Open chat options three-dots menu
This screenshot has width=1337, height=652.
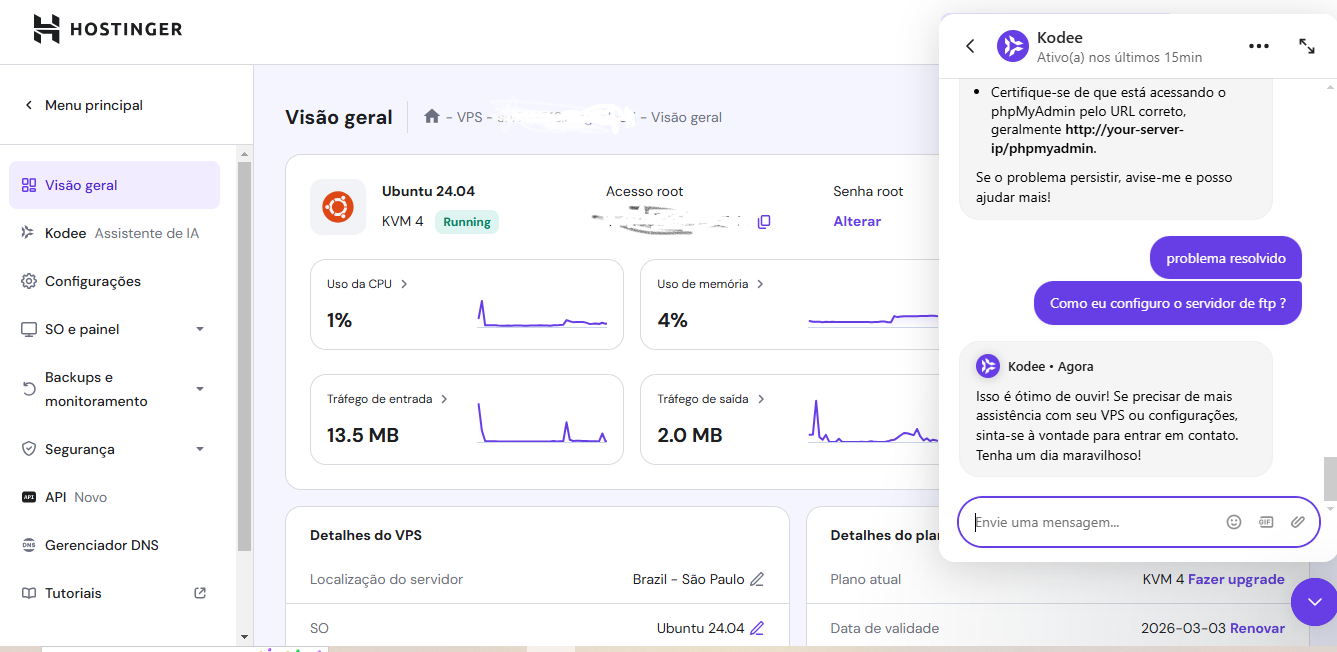[1259, 46]
